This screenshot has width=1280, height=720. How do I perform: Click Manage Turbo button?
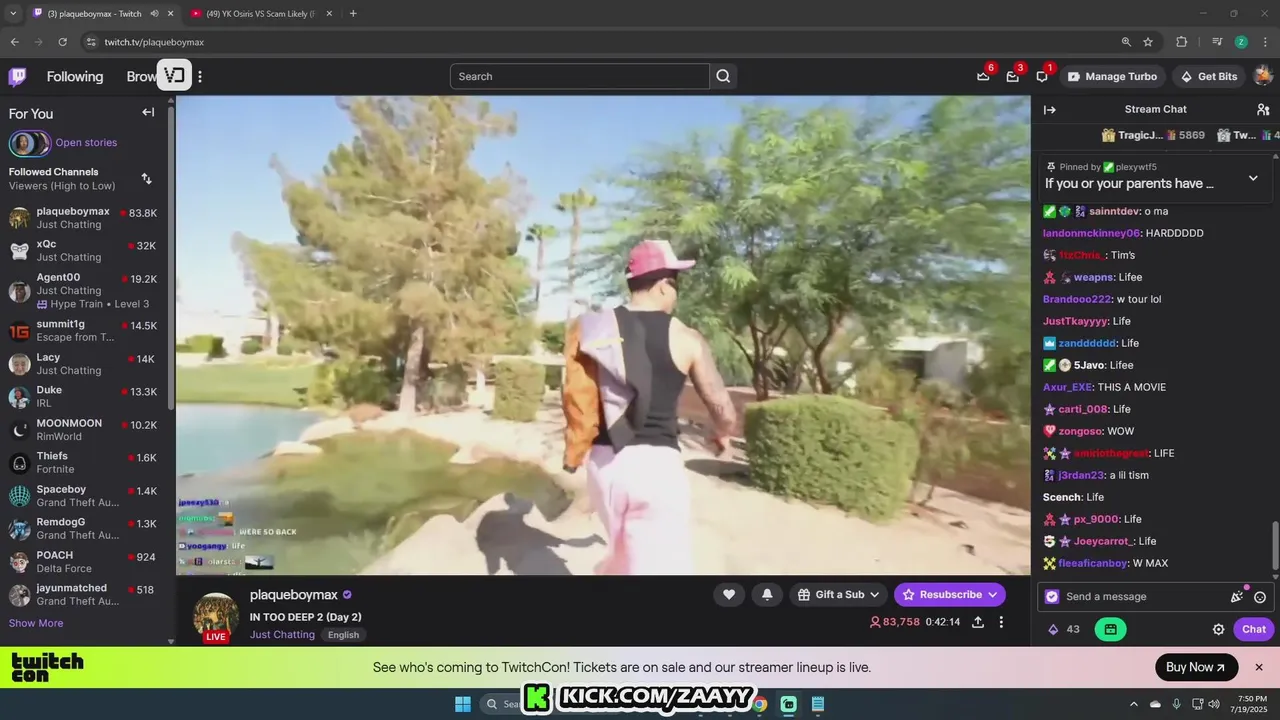1112,76
